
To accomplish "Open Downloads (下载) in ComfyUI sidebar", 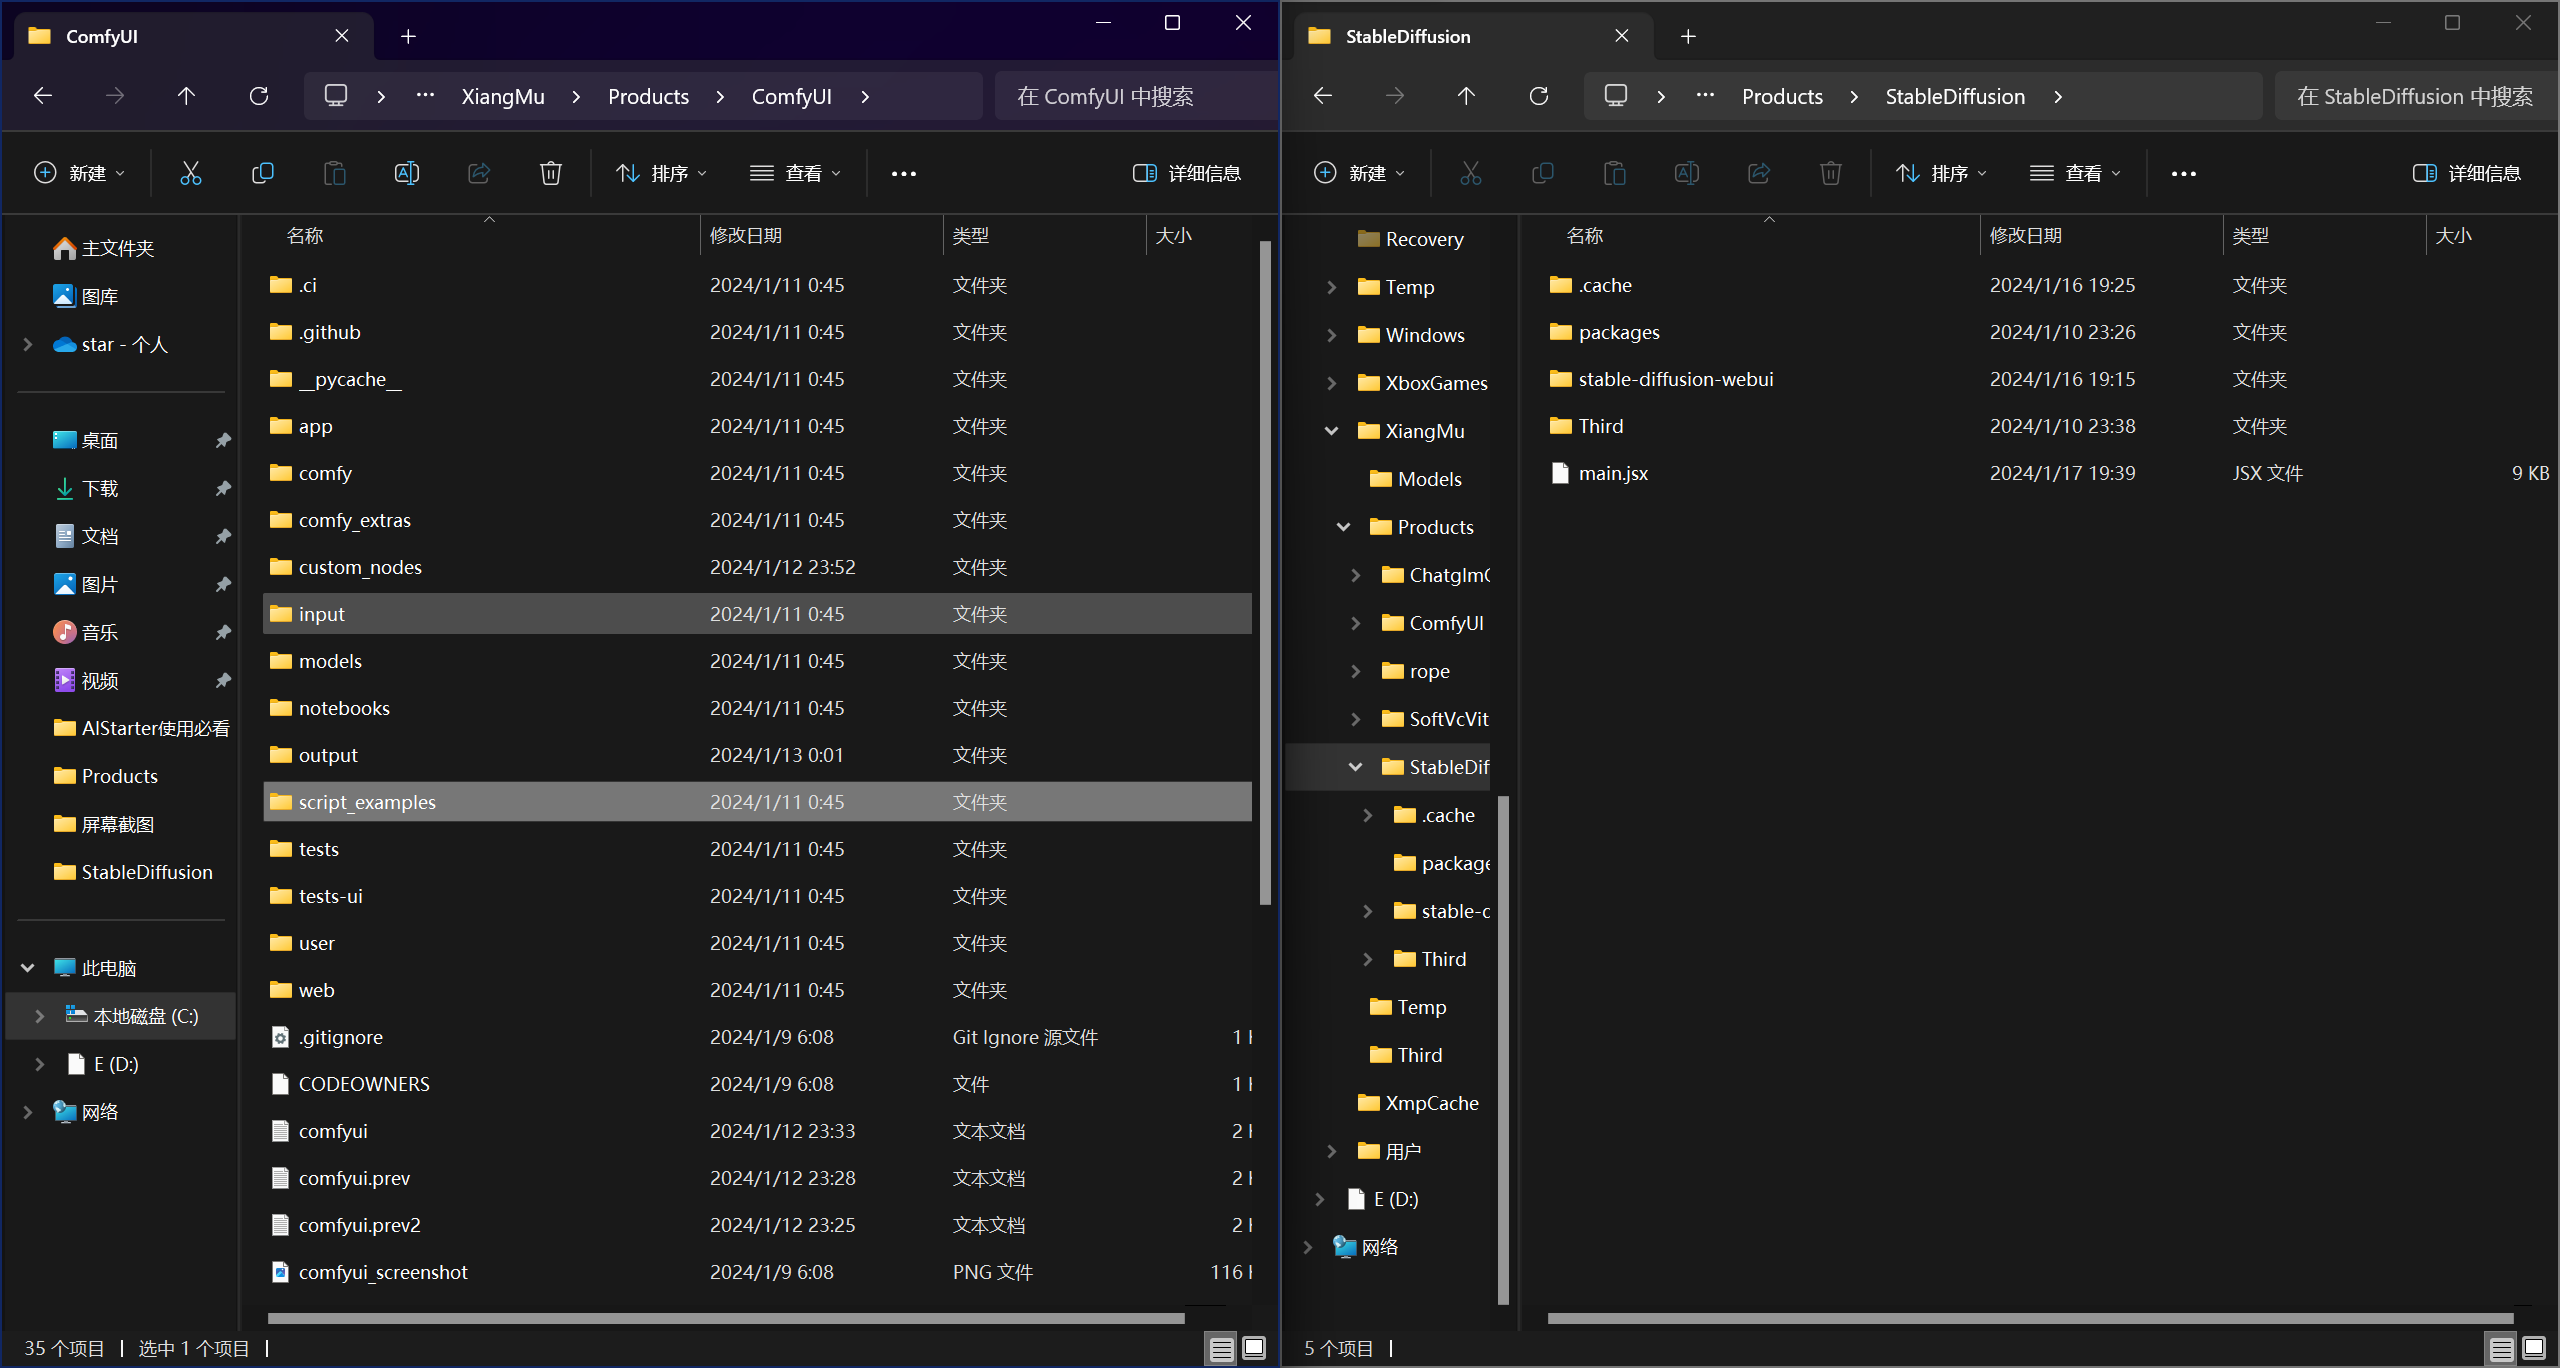I will (86, 488).
